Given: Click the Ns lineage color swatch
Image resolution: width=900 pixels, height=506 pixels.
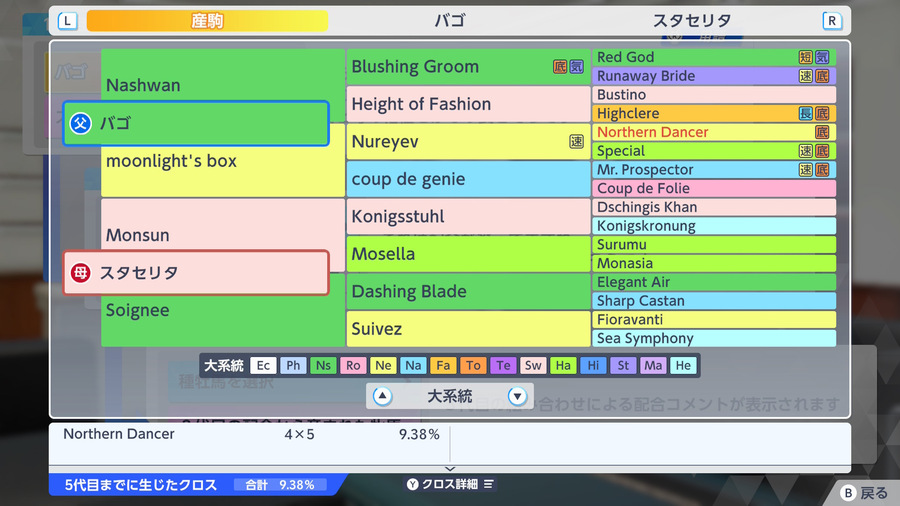Looking at the screenshot, I should pos(323,365).
